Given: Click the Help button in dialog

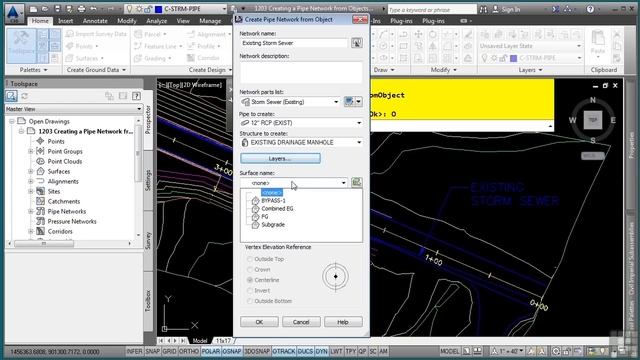Looking at the screenshot, I should point(343,322).
